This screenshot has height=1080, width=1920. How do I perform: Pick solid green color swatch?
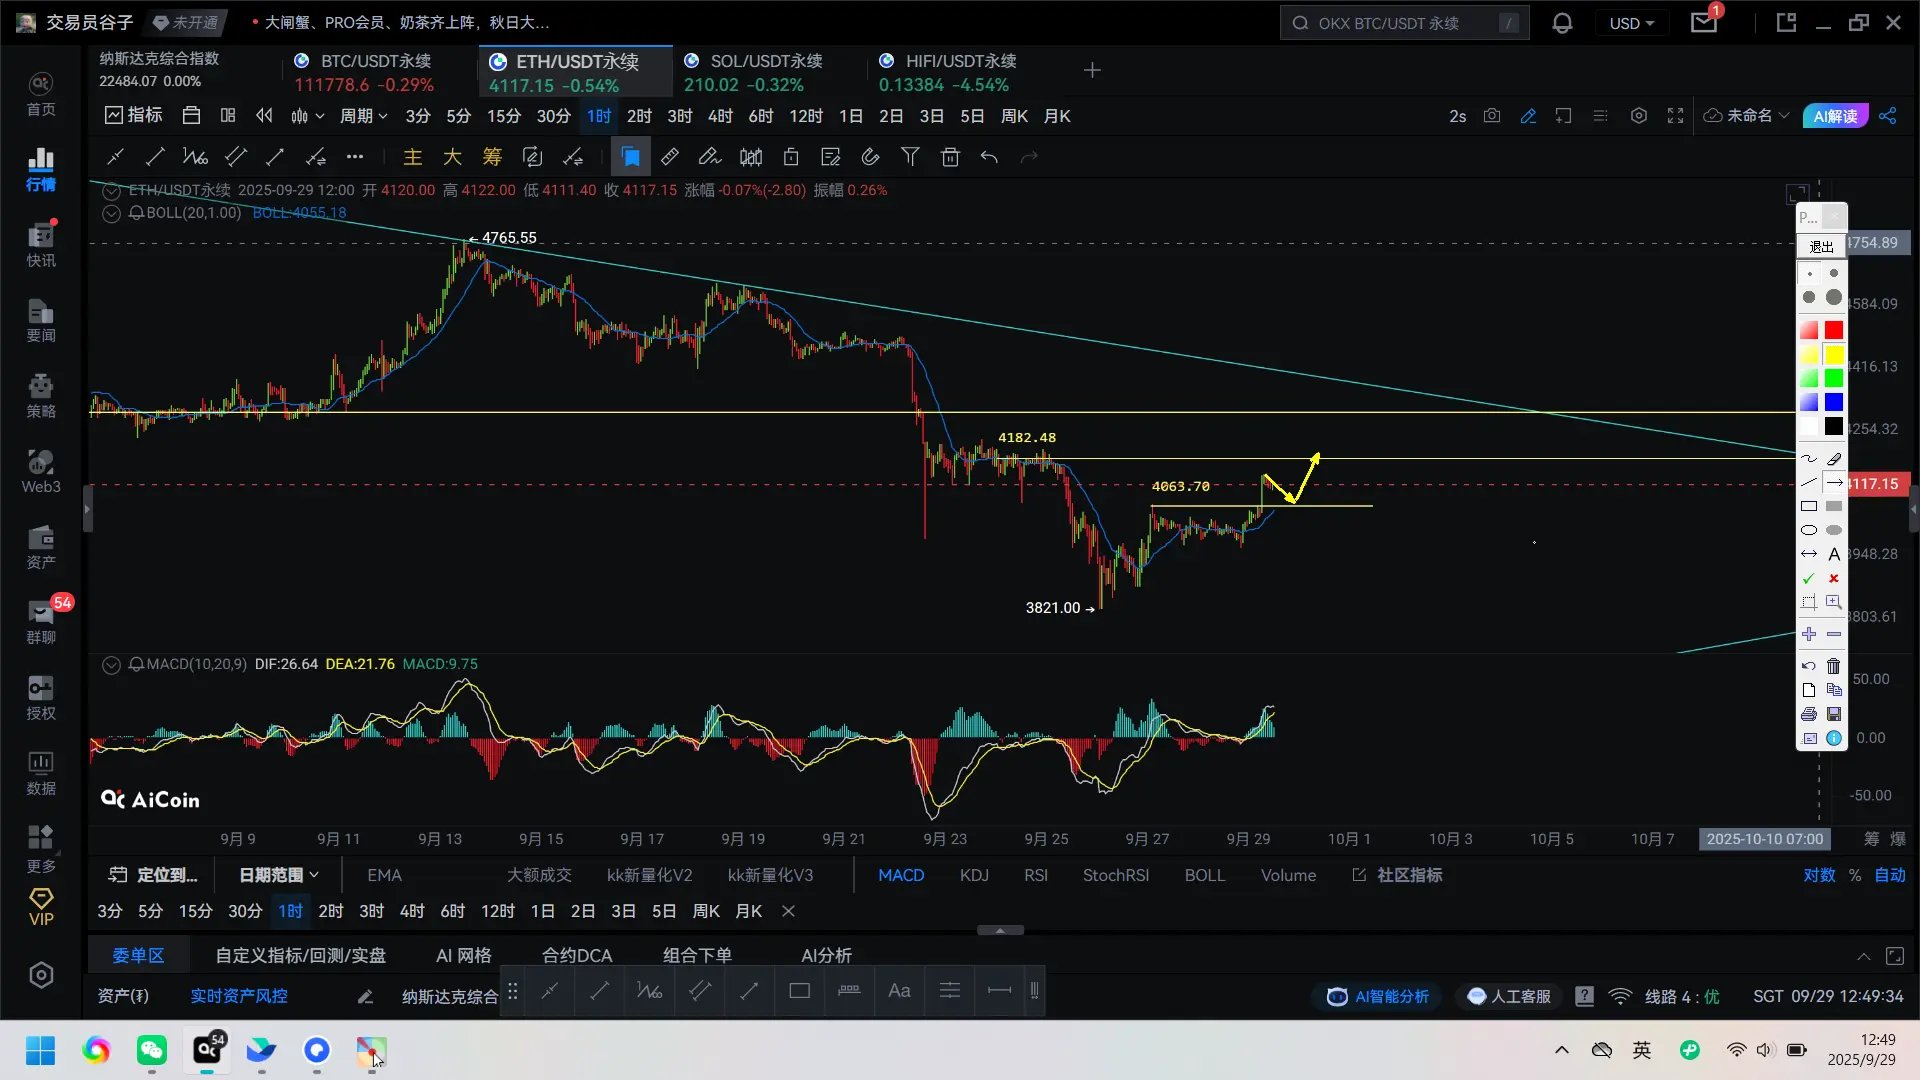click(x=1833, y=378)
